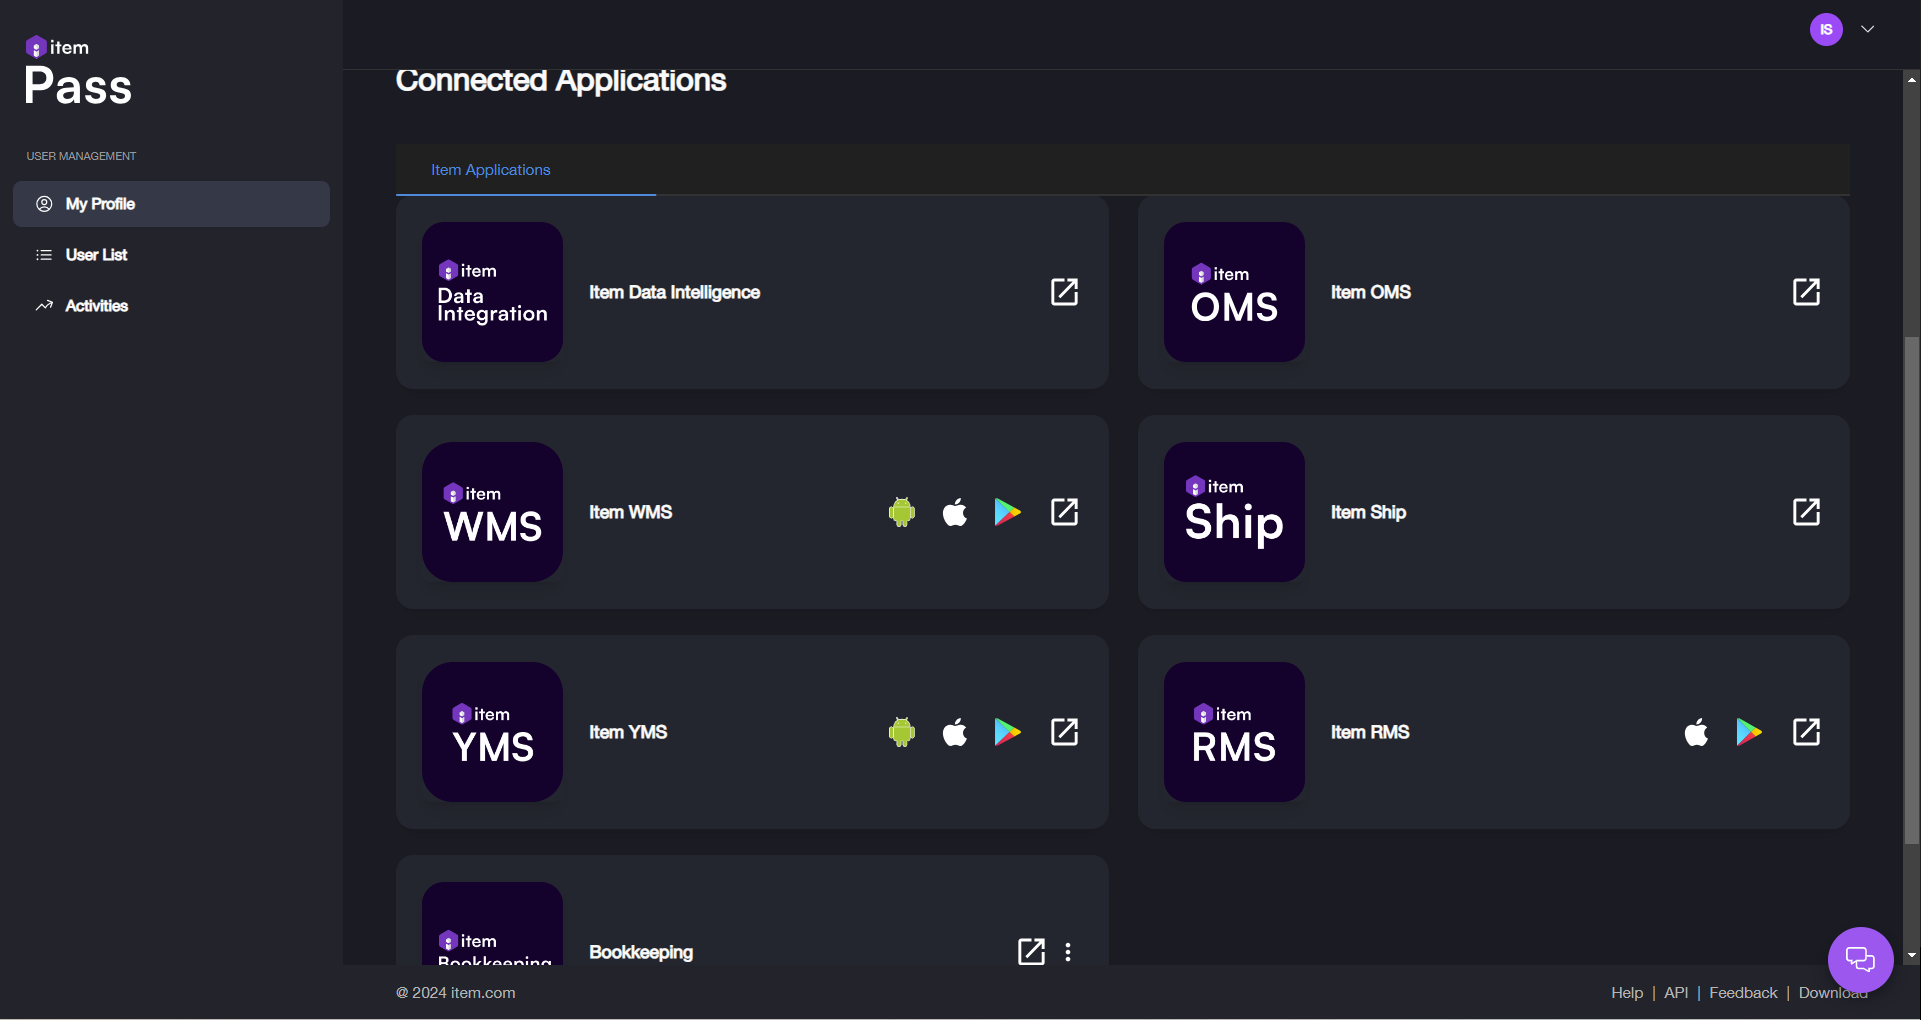Screen dimensions: 1921x1020
Task: Launch Item OMS via open-external icon
Action: pyautogui.click(x=1806, y=292)
